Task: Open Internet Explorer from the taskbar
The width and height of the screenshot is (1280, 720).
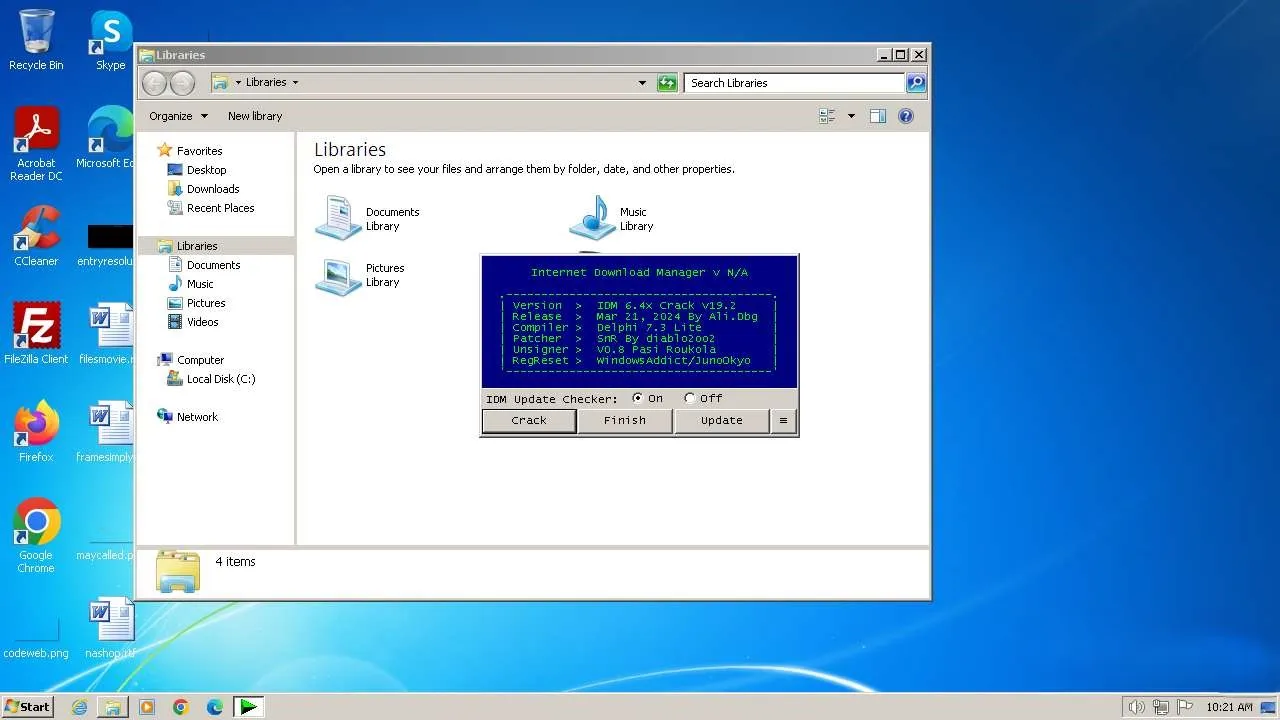Action: (x=79, y=707)
